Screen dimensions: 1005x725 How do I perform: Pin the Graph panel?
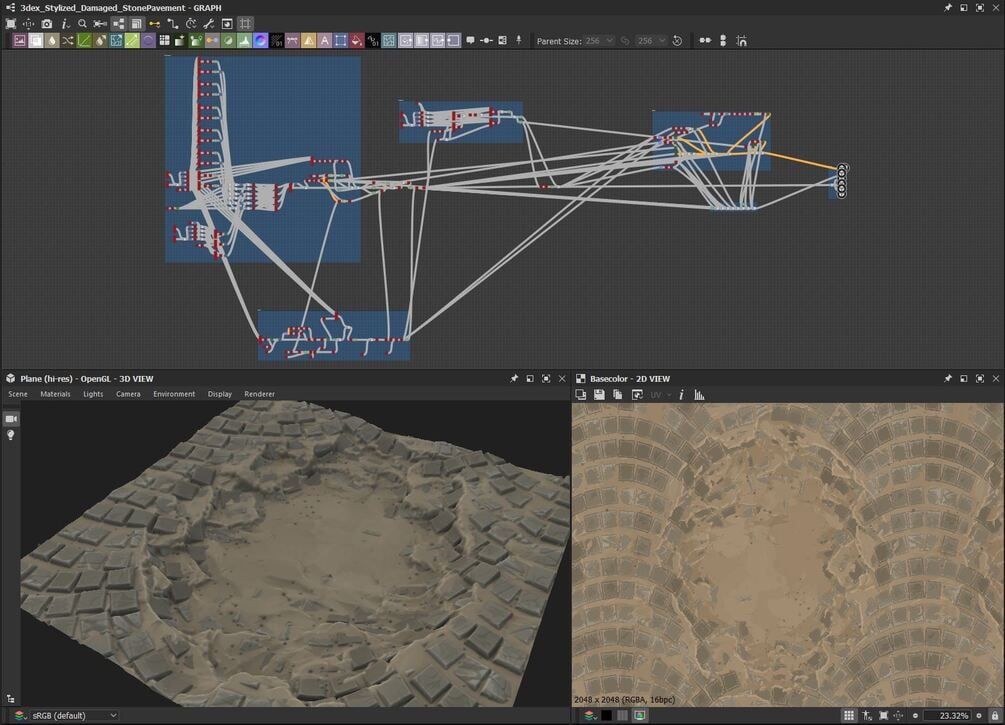[x=948, y=8]
